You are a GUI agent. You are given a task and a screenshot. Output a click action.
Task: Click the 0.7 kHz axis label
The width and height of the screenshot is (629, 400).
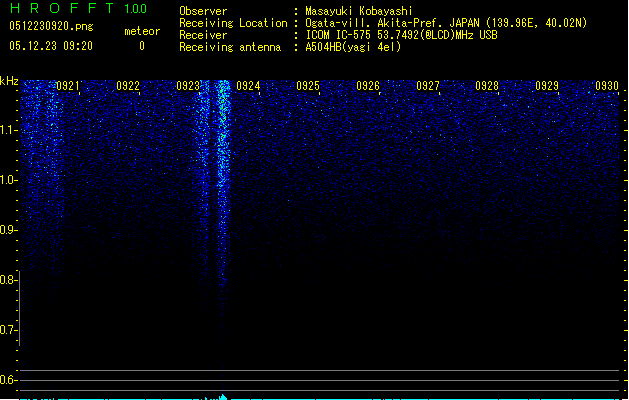coord(8,330)
